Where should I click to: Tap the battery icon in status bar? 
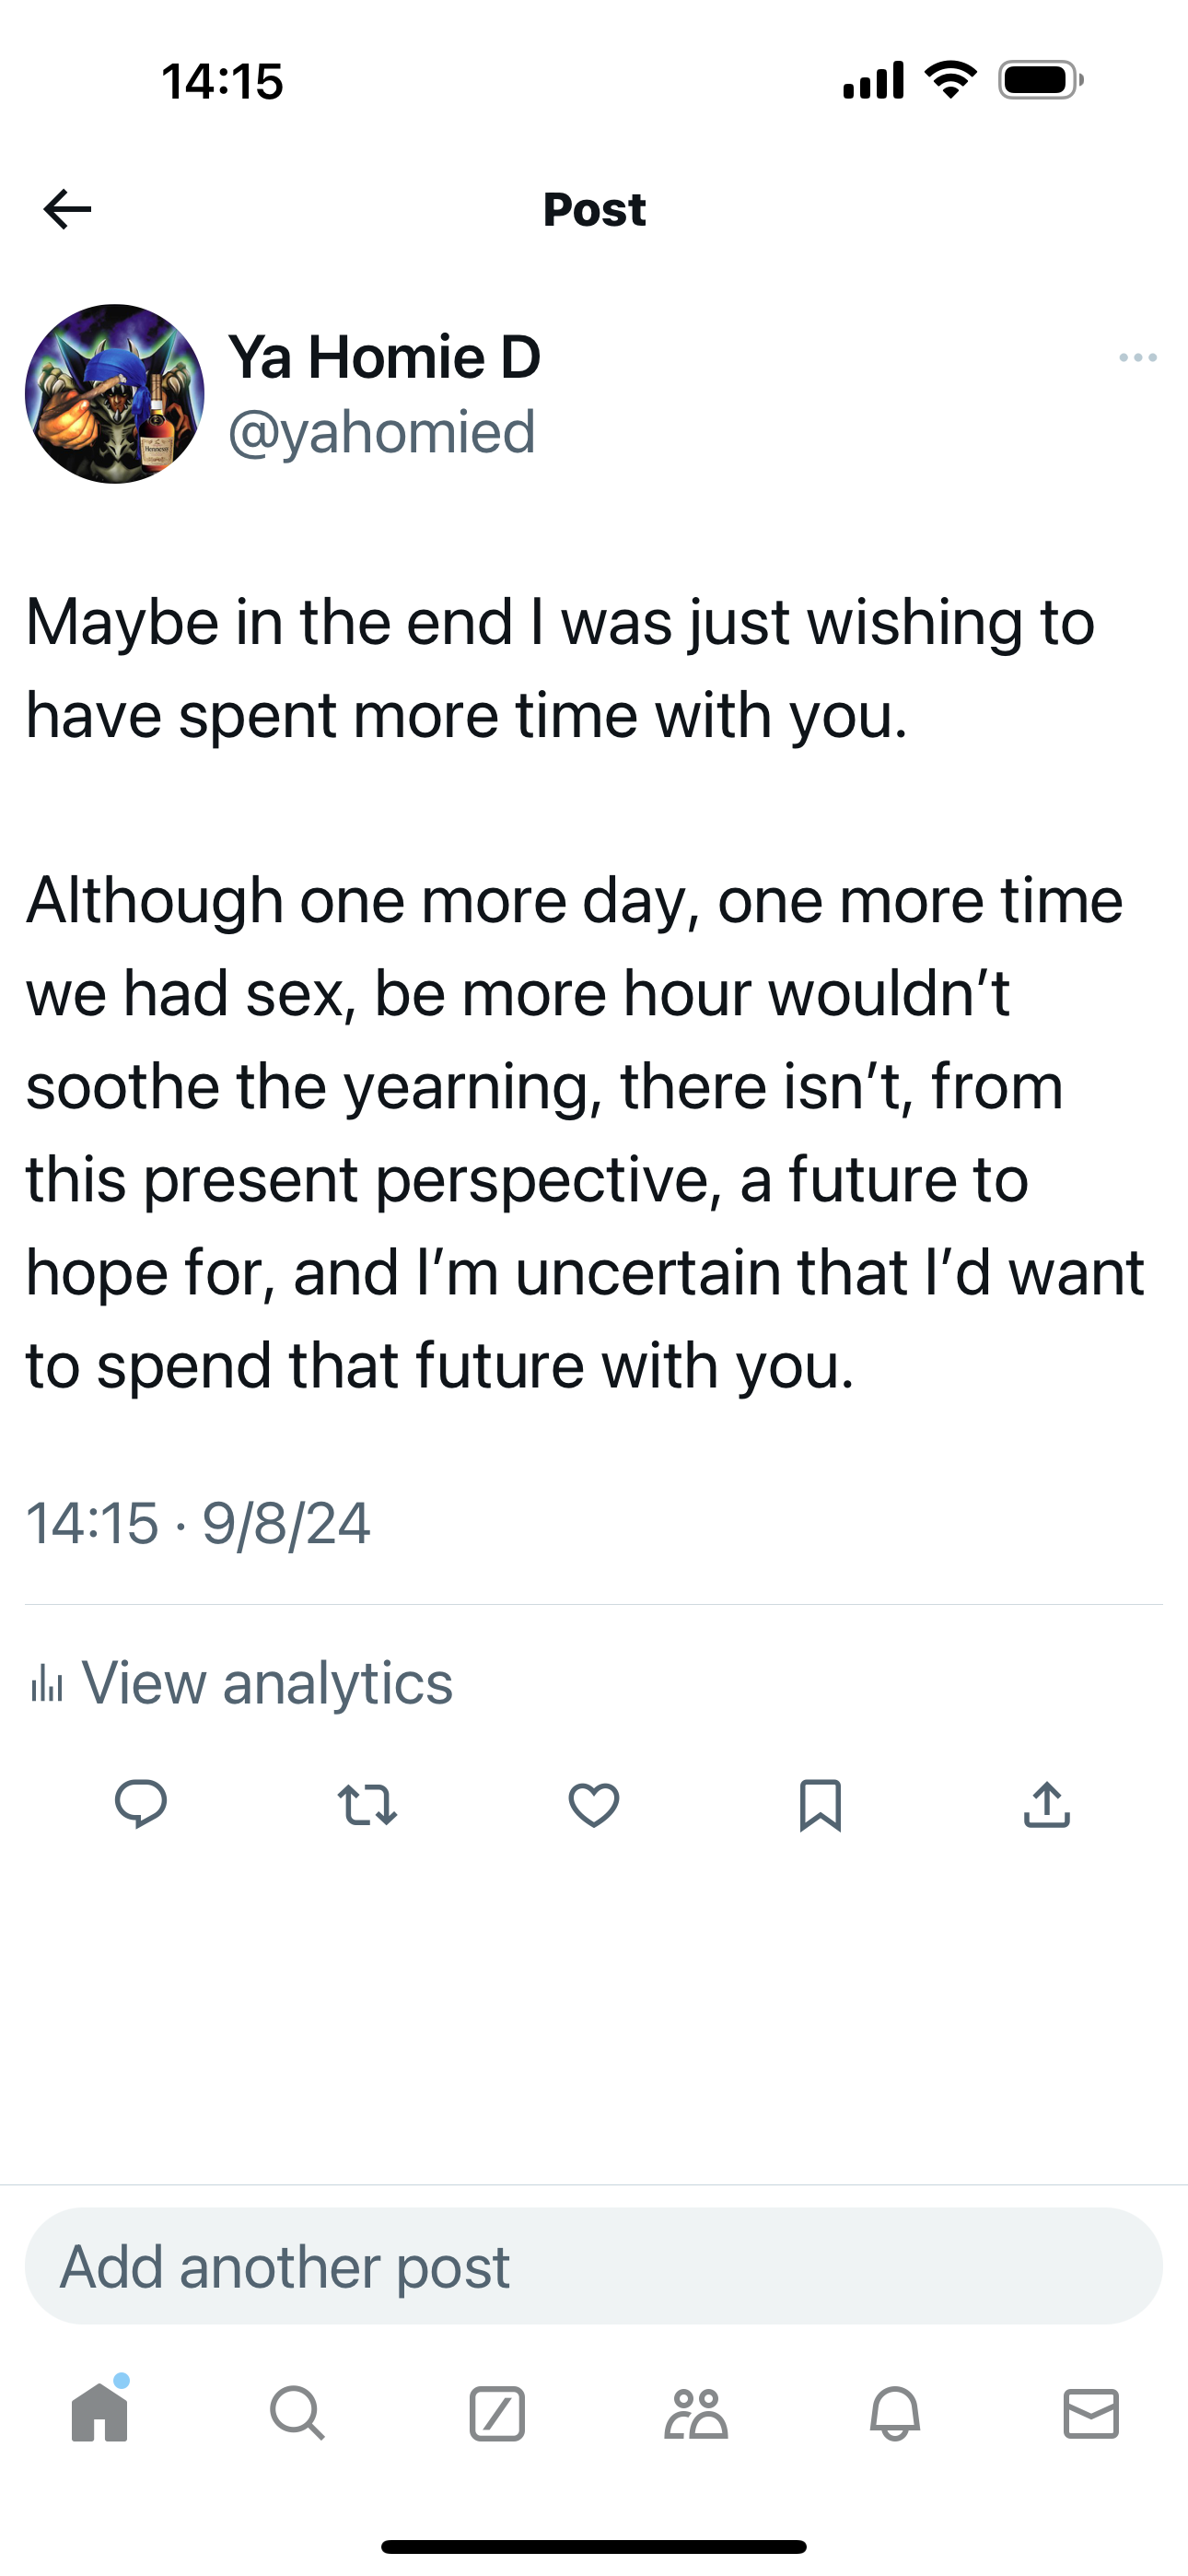1040,80
